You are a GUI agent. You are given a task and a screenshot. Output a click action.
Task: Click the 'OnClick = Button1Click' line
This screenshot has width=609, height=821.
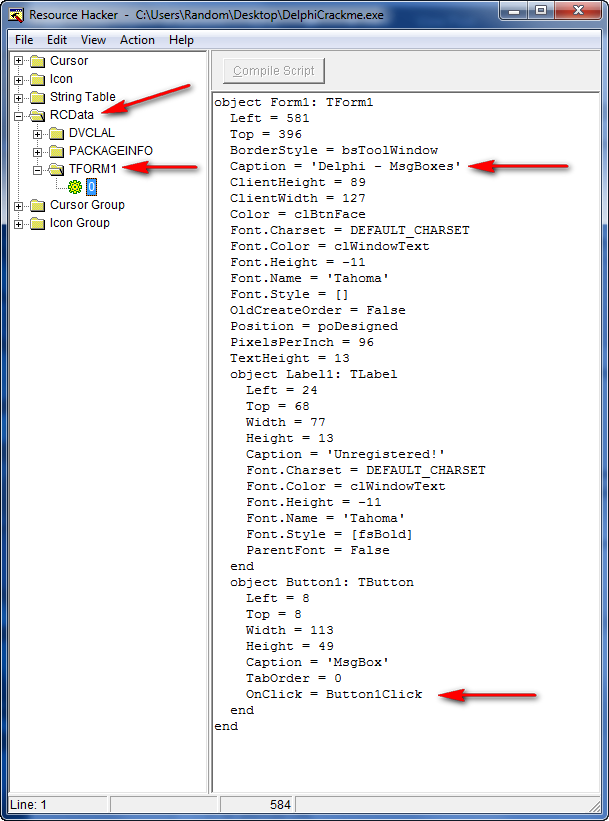(334, 694)
